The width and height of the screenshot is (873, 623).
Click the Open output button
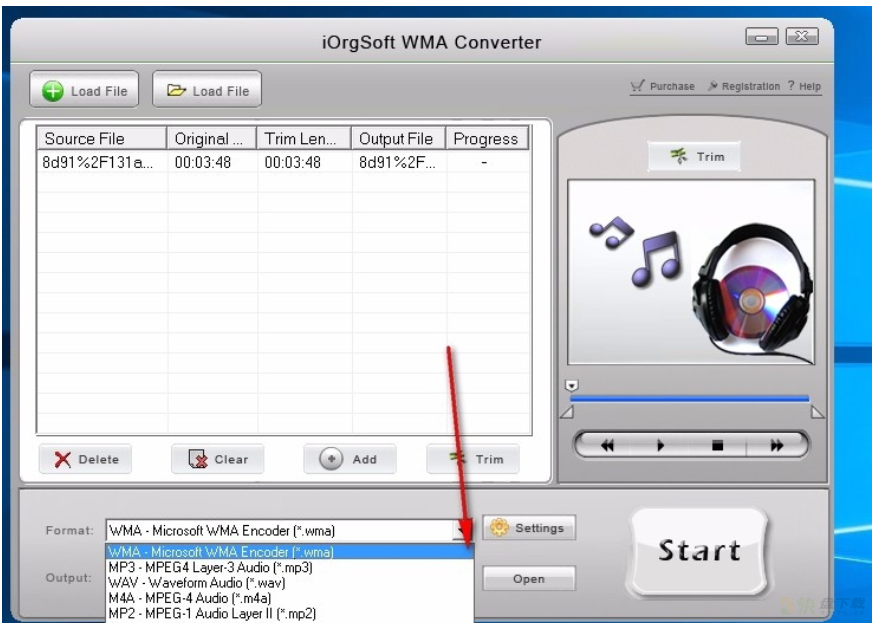[x=529, y=578]
